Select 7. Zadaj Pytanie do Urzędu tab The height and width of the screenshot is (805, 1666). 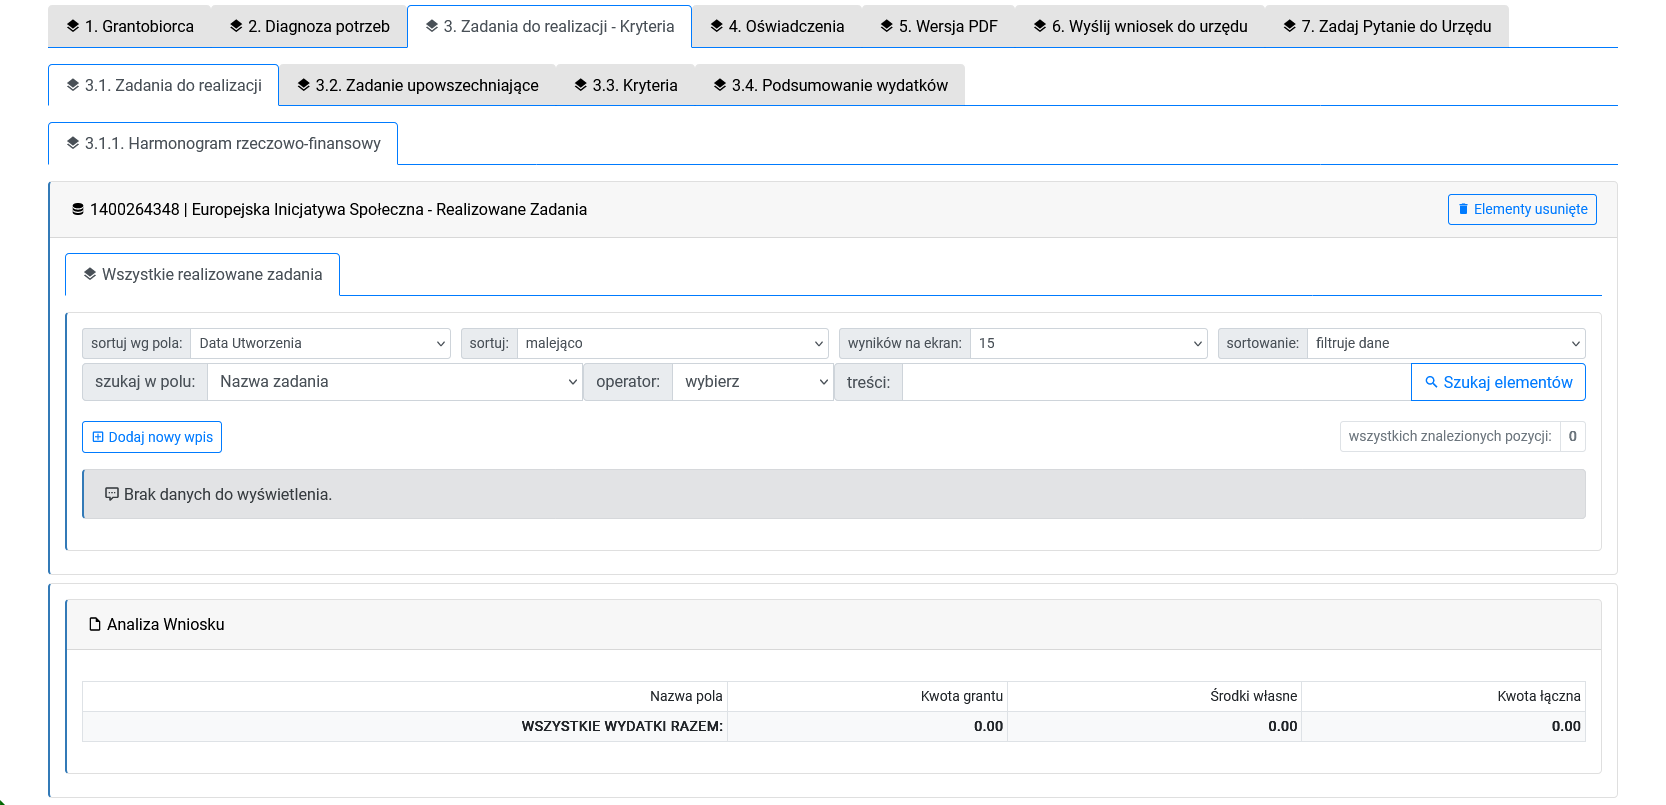point(1387,27)
